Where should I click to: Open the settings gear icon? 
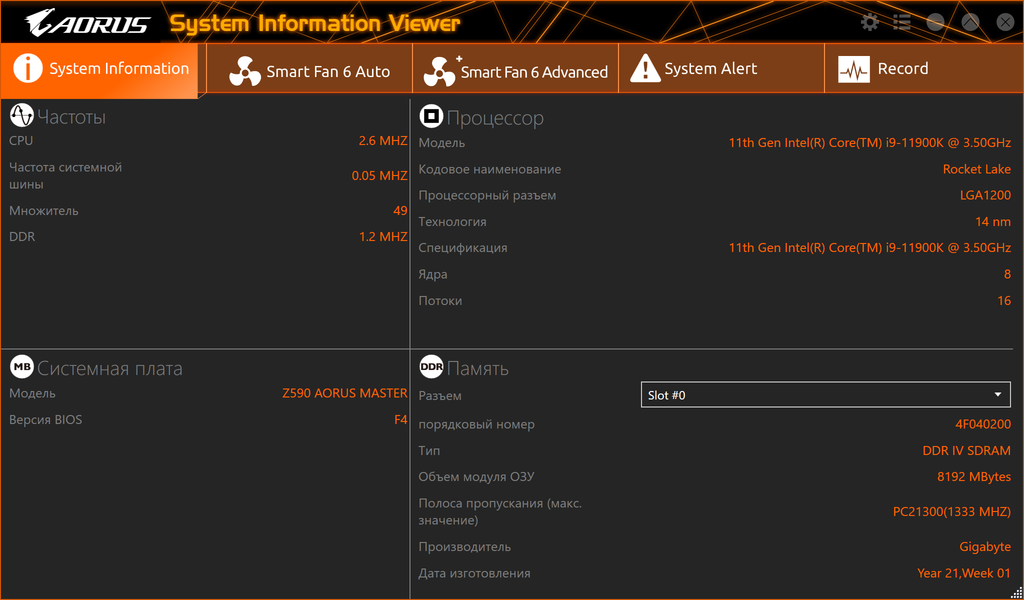[x=870, y=22]
